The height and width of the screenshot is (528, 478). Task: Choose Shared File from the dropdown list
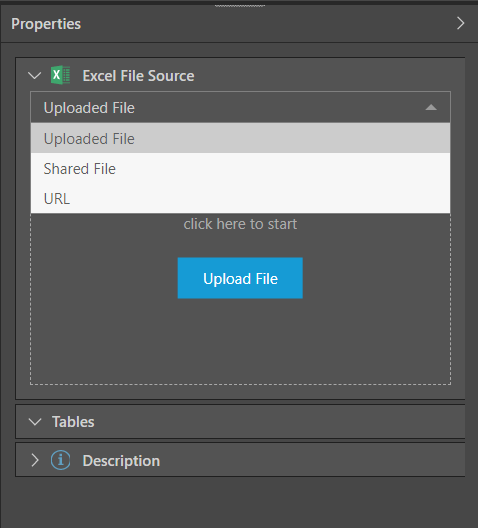click(240, 168)
